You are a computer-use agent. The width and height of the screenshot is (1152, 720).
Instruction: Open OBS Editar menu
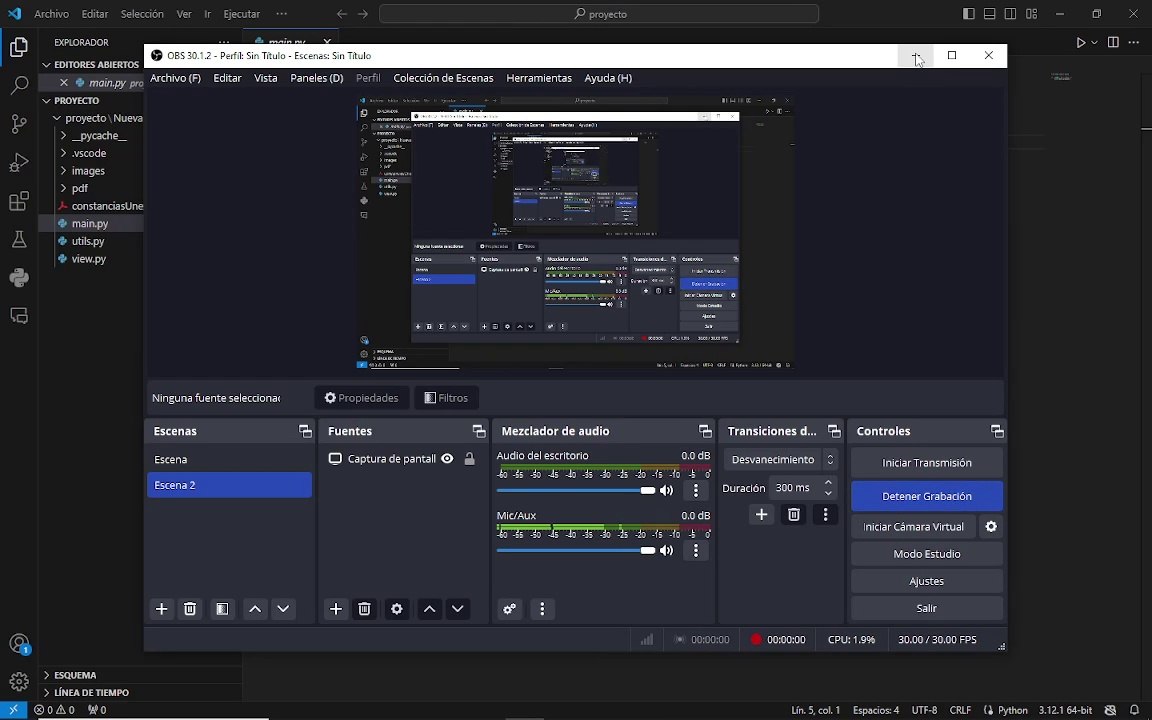click(227, 78)
